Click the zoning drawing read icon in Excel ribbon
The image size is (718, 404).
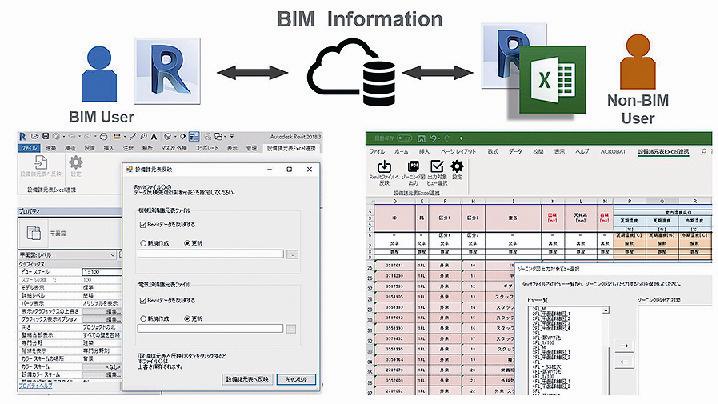pyautogui.click(x=413, y=166)
